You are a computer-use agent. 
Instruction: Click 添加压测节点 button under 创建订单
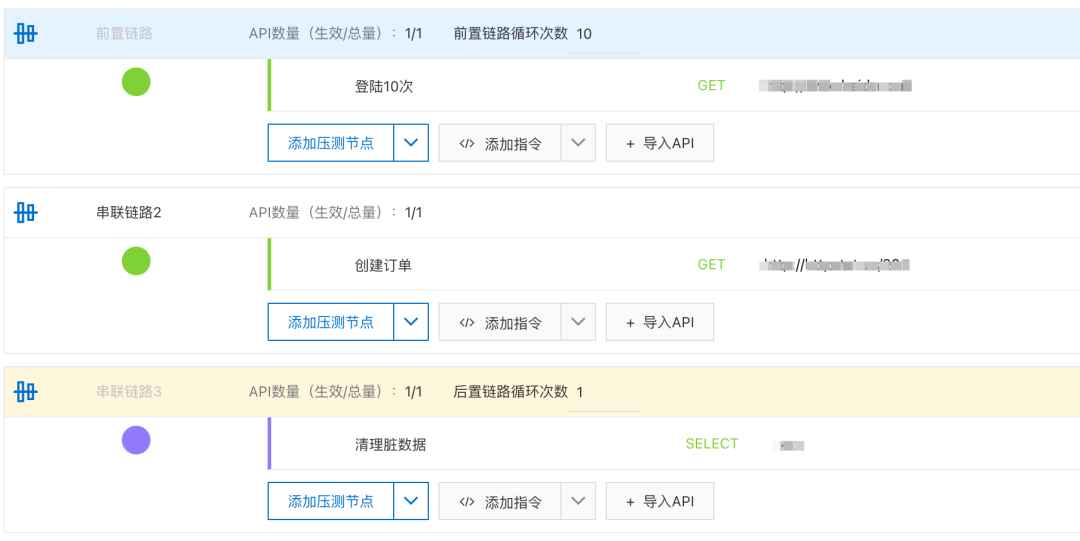[x=331, y=322]
